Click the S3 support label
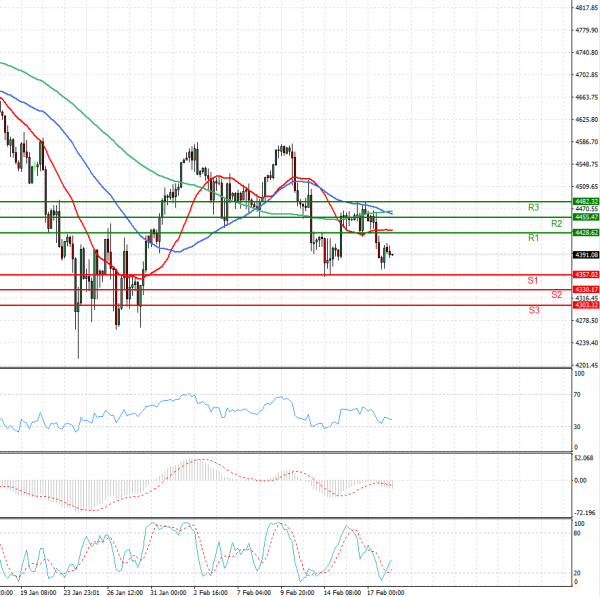 [x=534, y=310]
